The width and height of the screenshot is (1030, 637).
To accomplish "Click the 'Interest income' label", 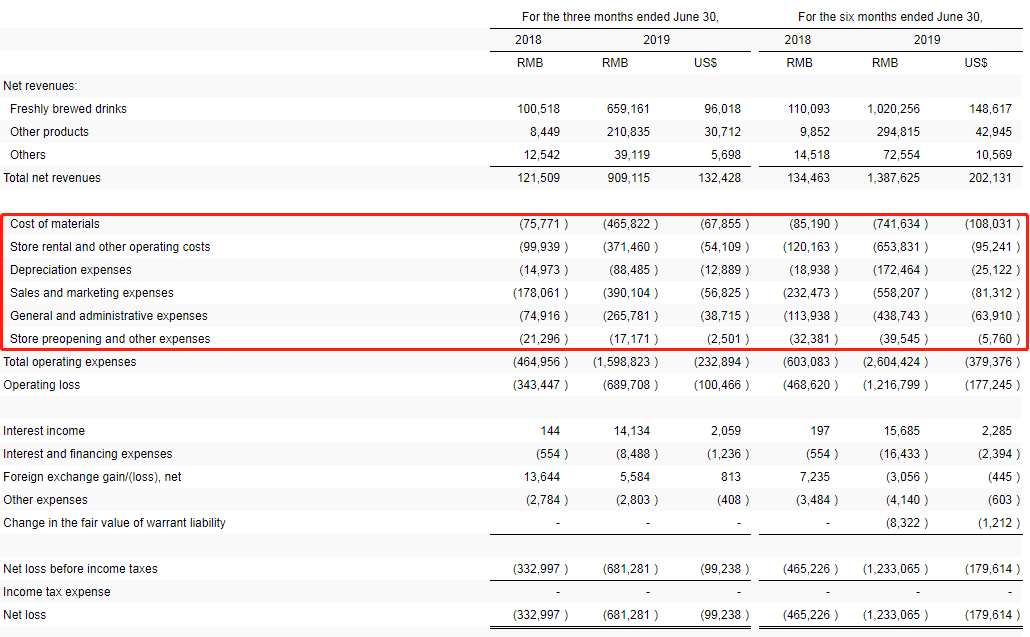I will (44, 431).
